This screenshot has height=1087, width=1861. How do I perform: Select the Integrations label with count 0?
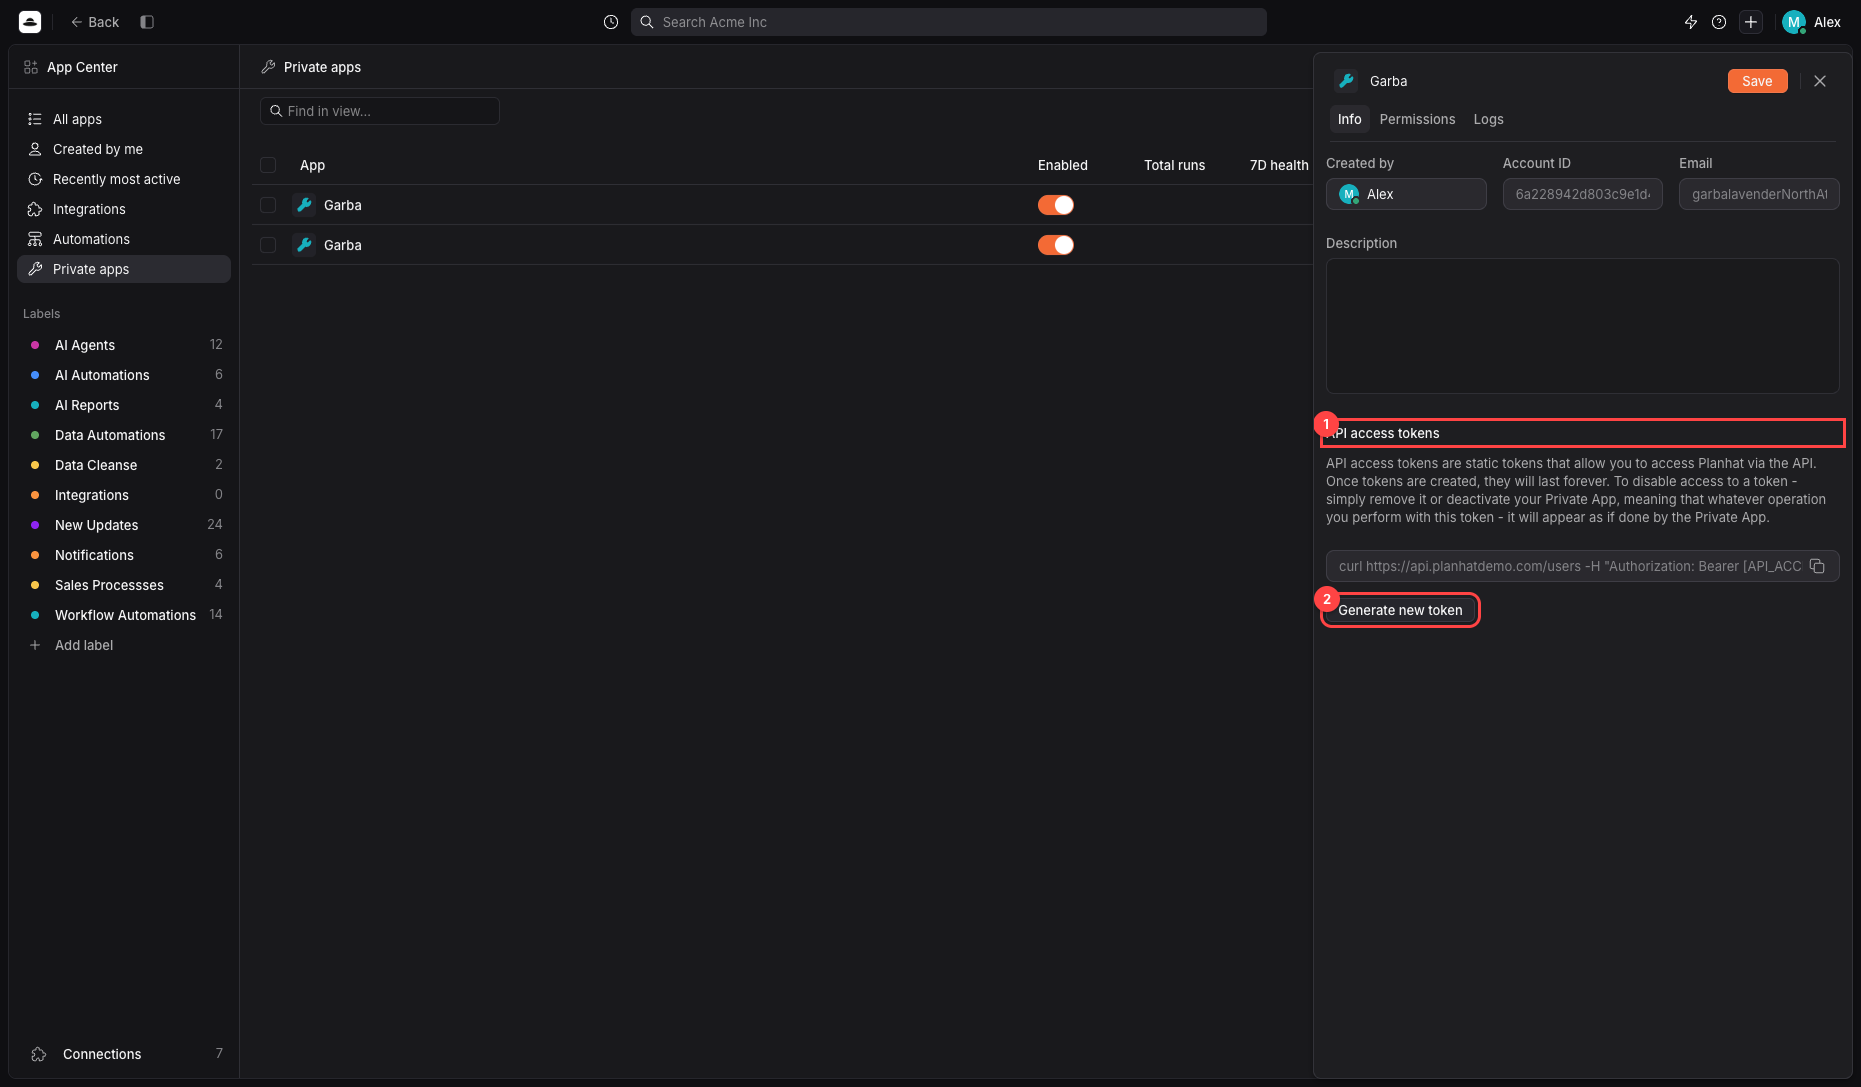click(124, 495)
